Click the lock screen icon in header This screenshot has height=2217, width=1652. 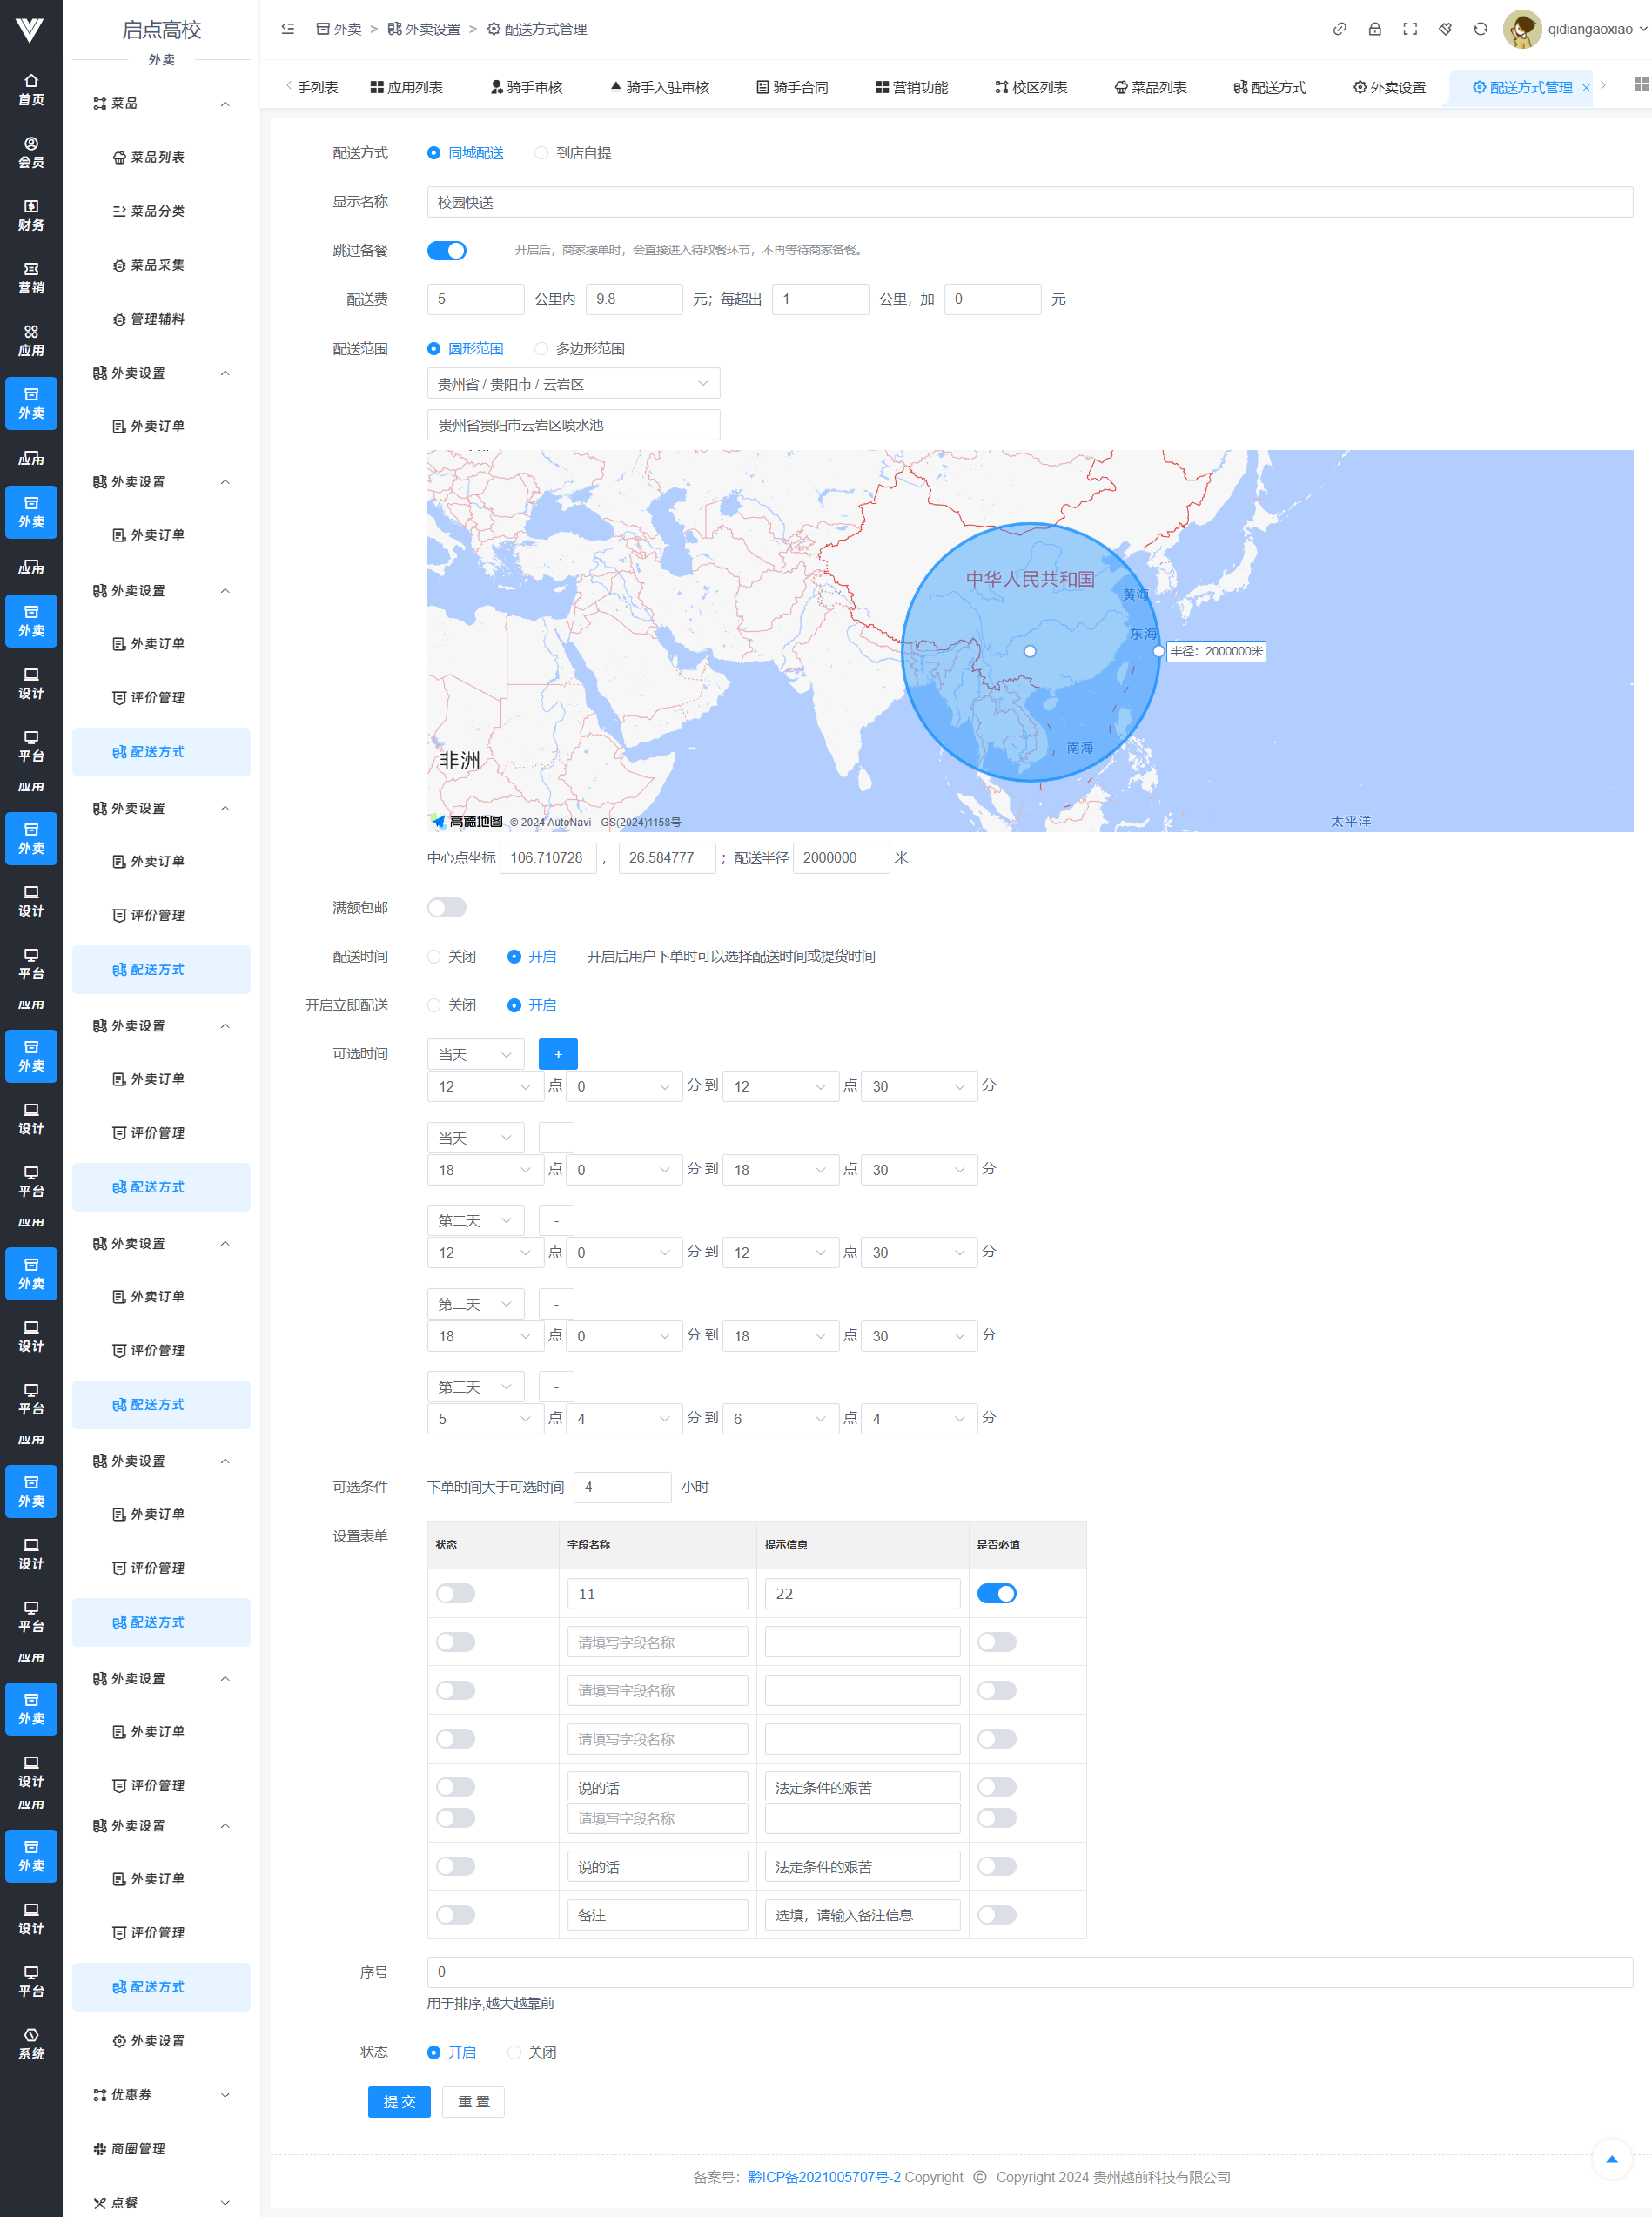[1374, 29]
